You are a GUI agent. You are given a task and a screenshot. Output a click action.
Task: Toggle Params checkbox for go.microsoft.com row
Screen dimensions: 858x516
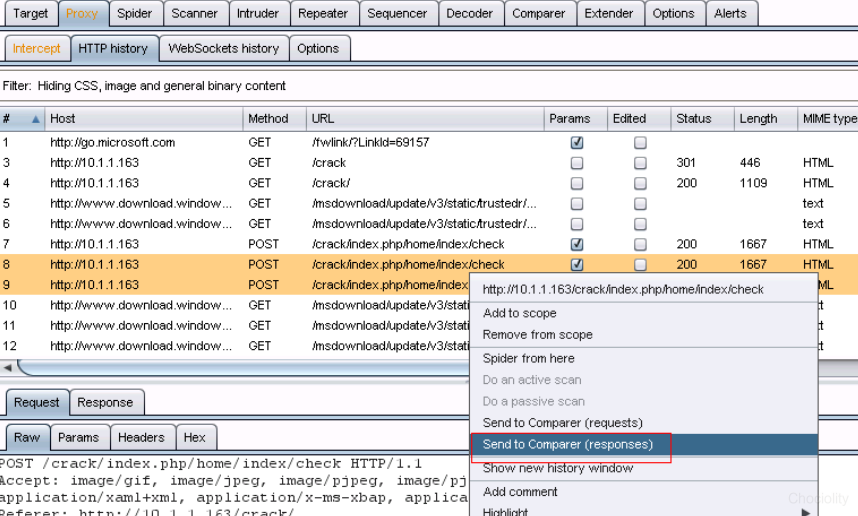[x=577, y=143]
